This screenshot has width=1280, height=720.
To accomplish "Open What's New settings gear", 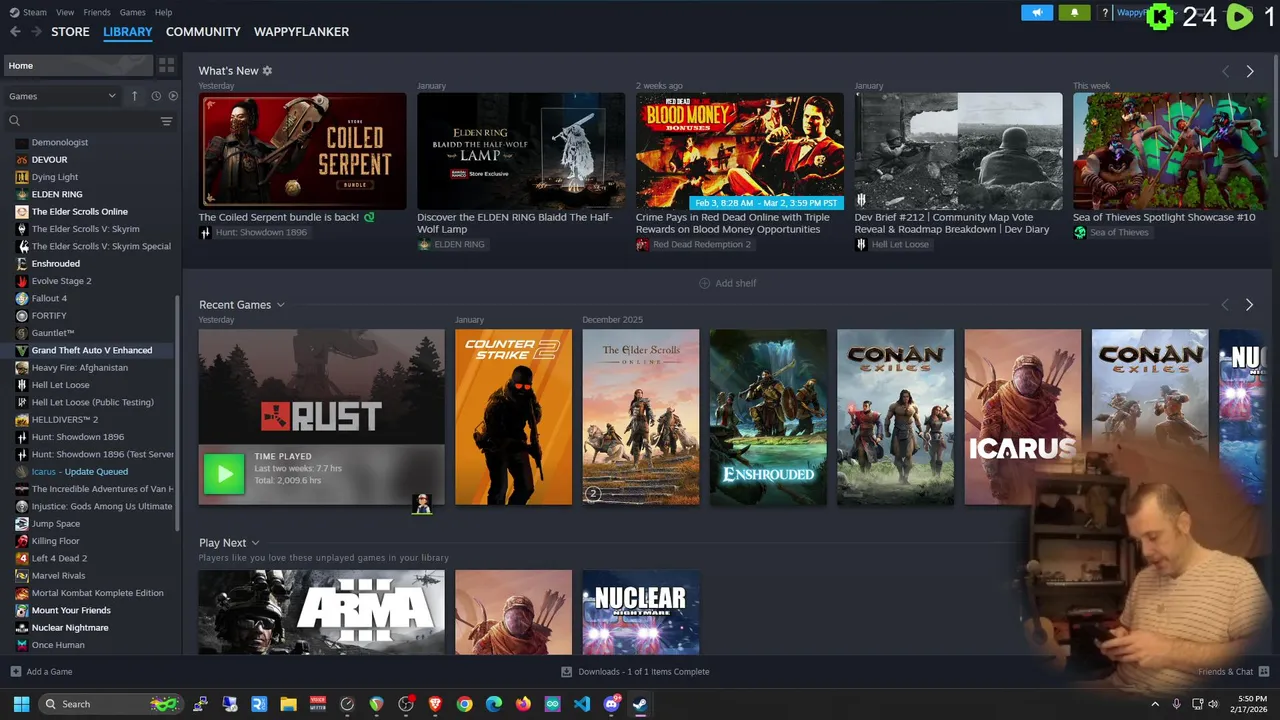I will 267,71.
